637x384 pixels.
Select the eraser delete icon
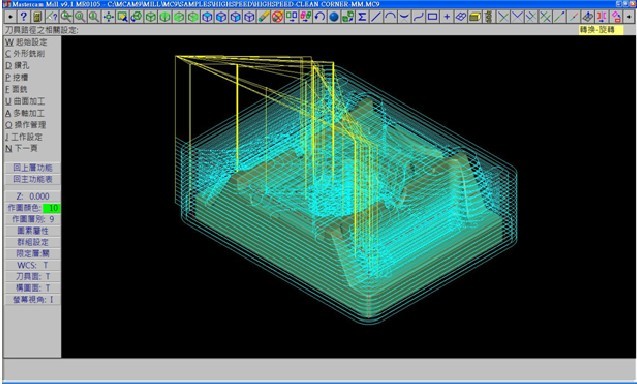point(264,17)
